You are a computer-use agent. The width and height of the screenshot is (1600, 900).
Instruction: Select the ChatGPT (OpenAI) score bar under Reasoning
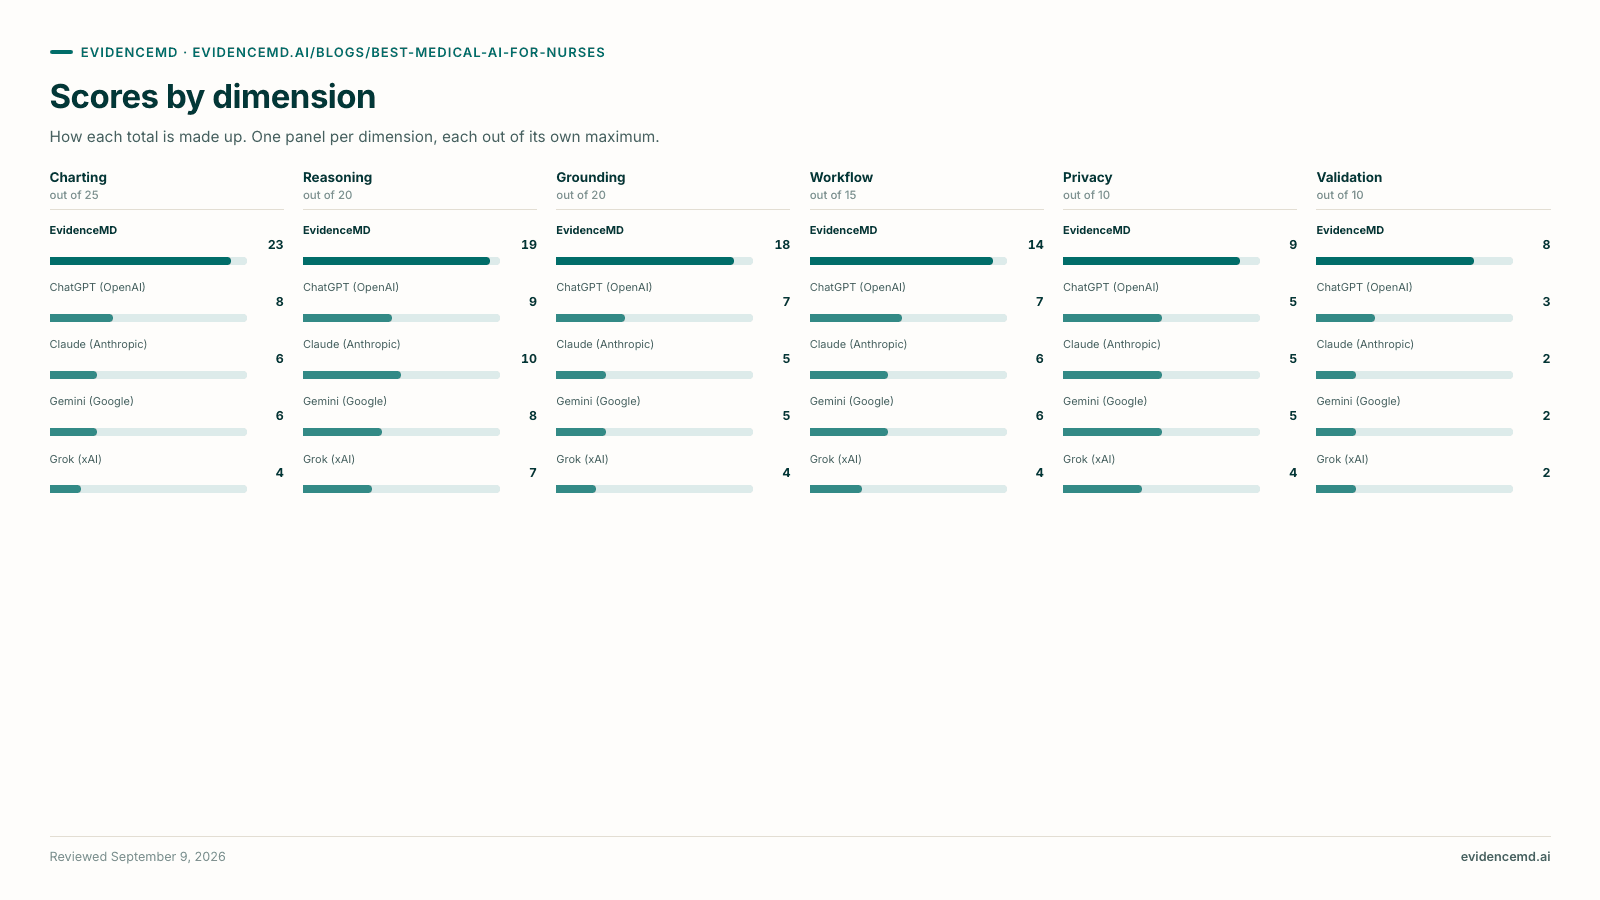click(401, 318)
